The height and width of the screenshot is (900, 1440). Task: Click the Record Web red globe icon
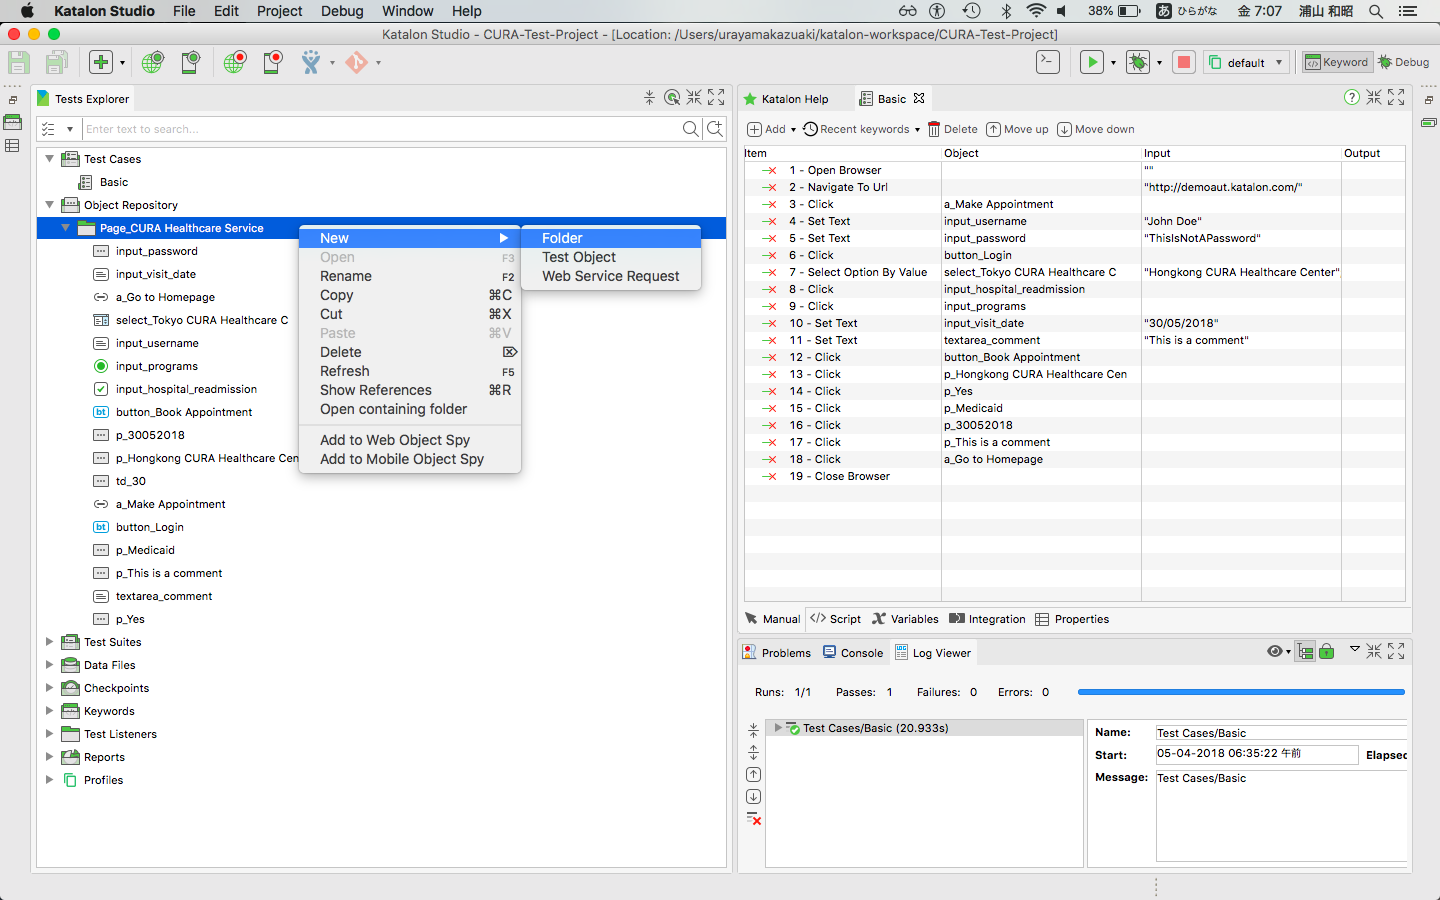tap(234, 62)
